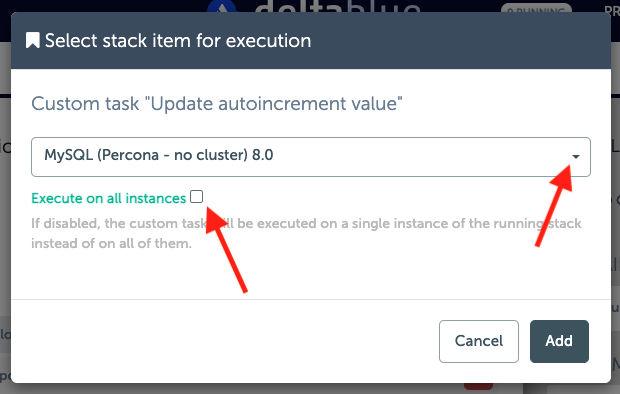This screenshot has width=620, height=394.
Task: Click the deltablue wordmark at the top
Action: (337, 6)
